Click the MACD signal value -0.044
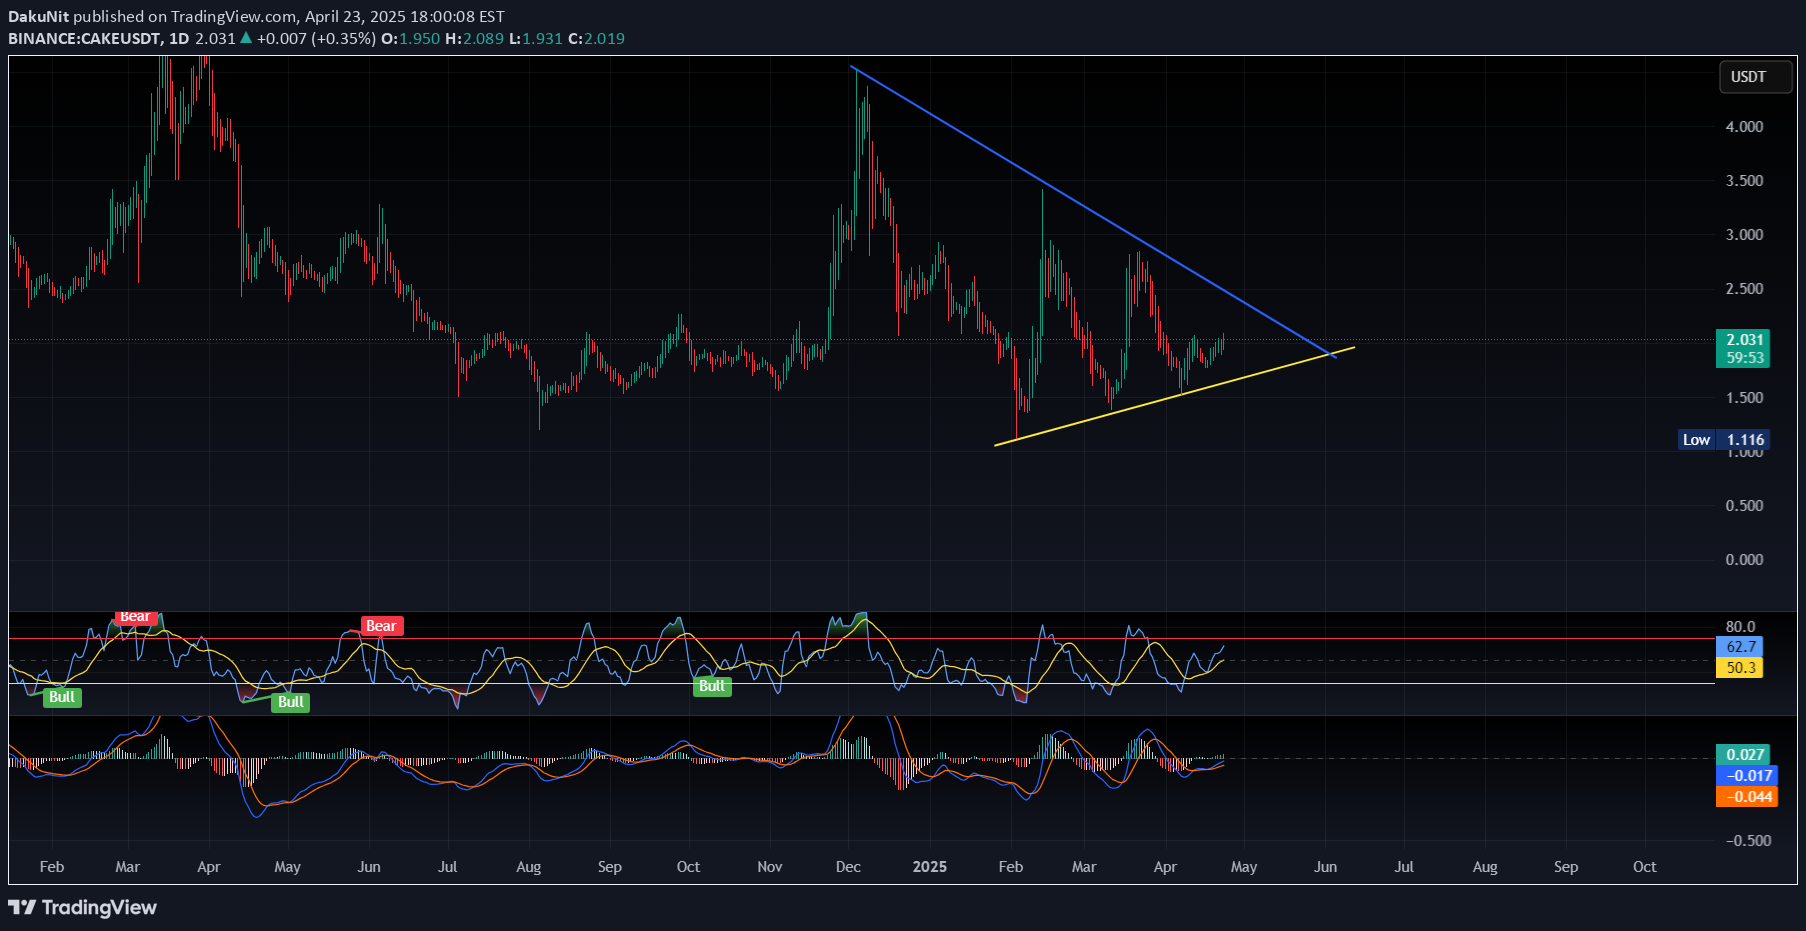1806x931 pixels. coord(1747,797)
